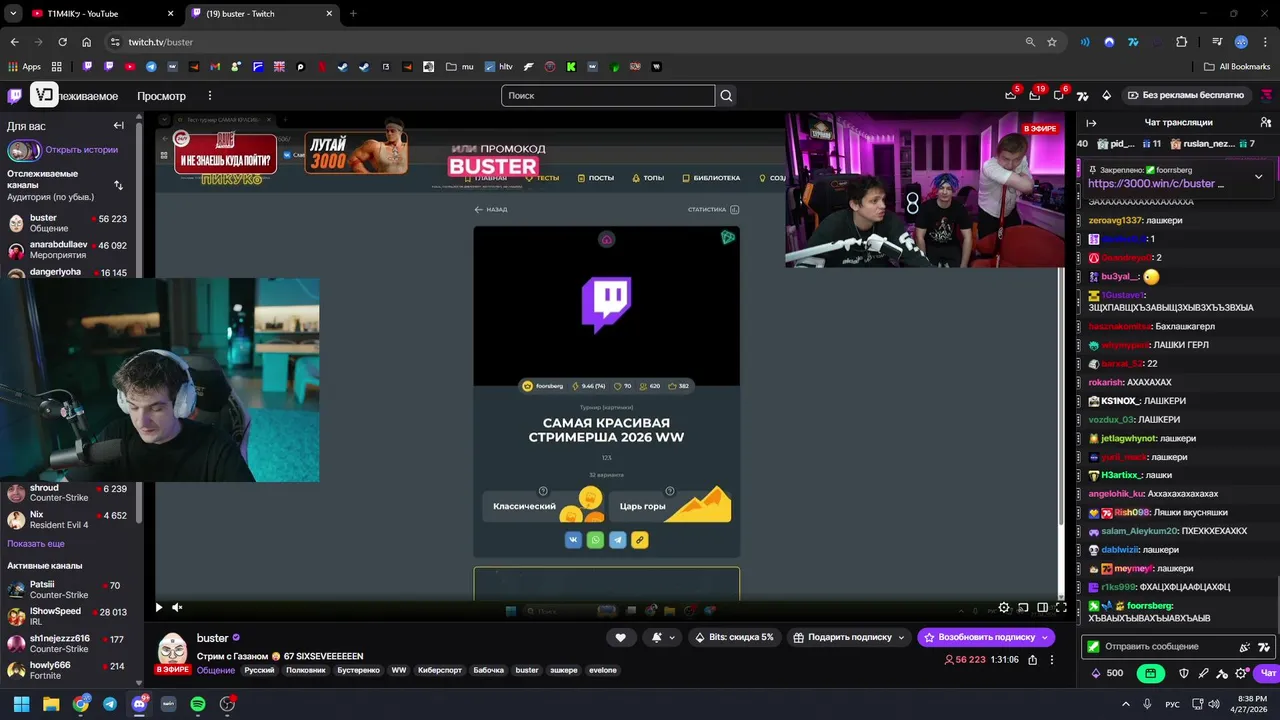This screenshot has height=720, width=1280.
Task: Play the Twitch stream video
Action: (x=158, y=607)
